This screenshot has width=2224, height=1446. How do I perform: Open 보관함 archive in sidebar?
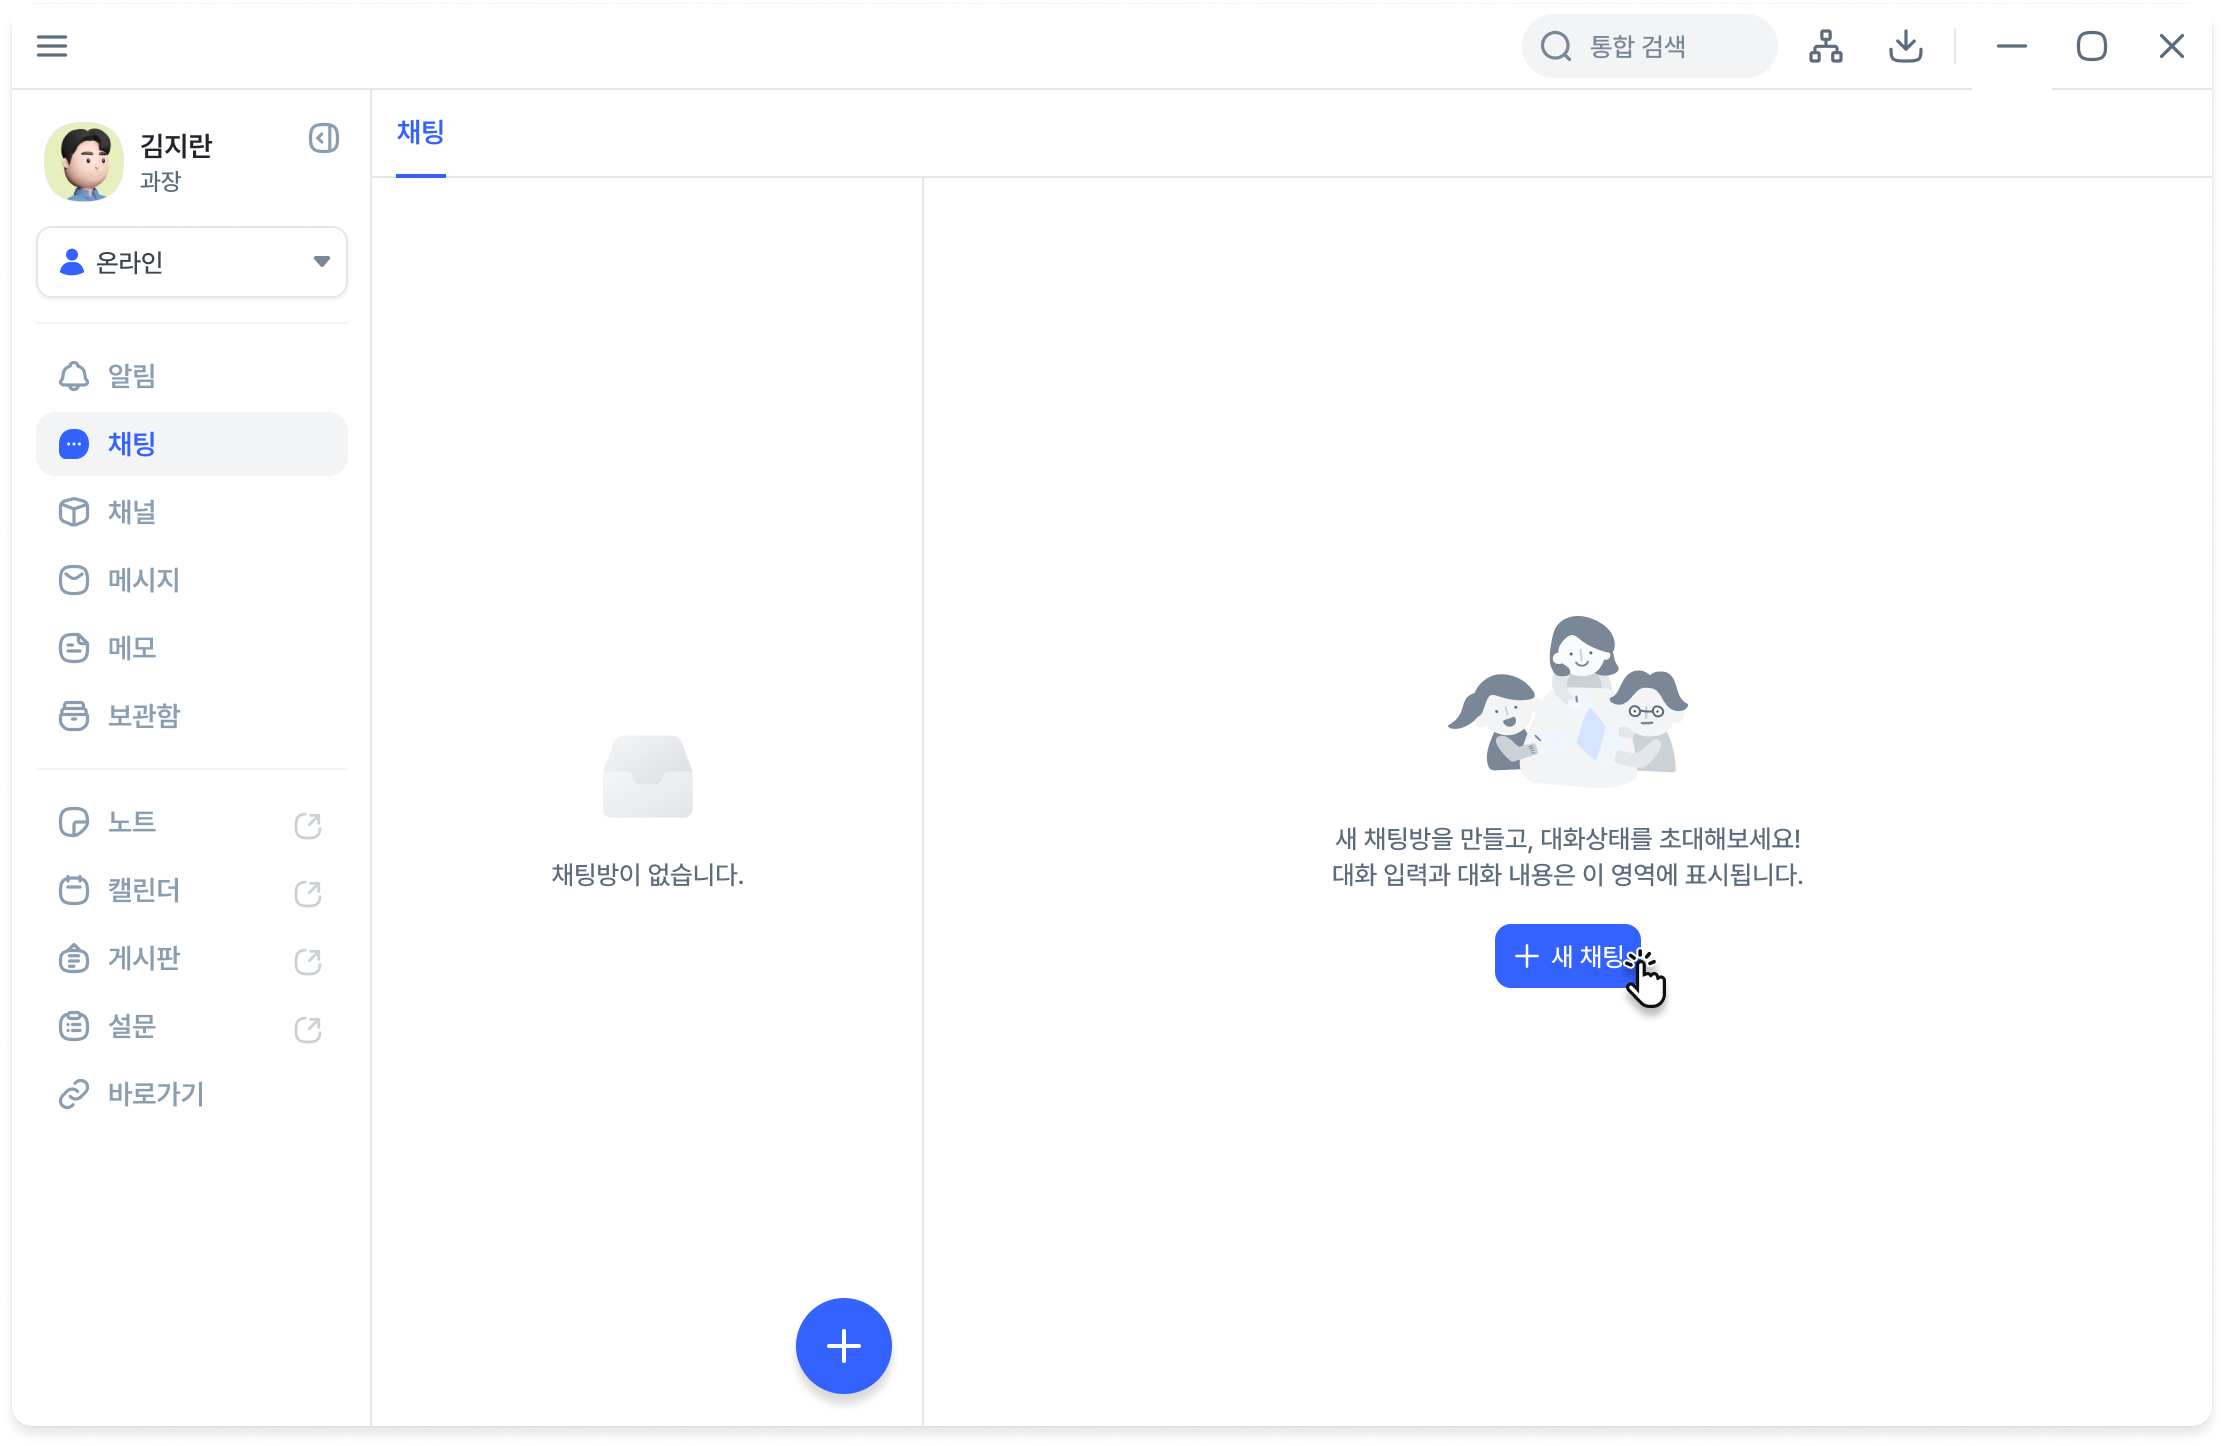point(143,716)
